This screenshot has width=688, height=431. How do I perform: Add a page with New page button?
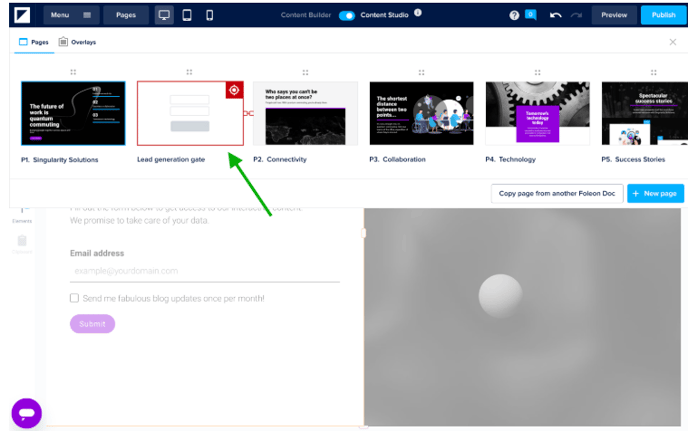655,193
